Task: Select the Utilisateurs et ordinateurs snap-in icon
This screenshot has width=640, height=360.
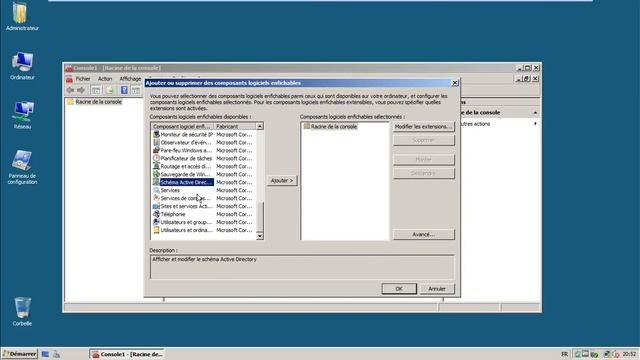Action: [156, 230]
